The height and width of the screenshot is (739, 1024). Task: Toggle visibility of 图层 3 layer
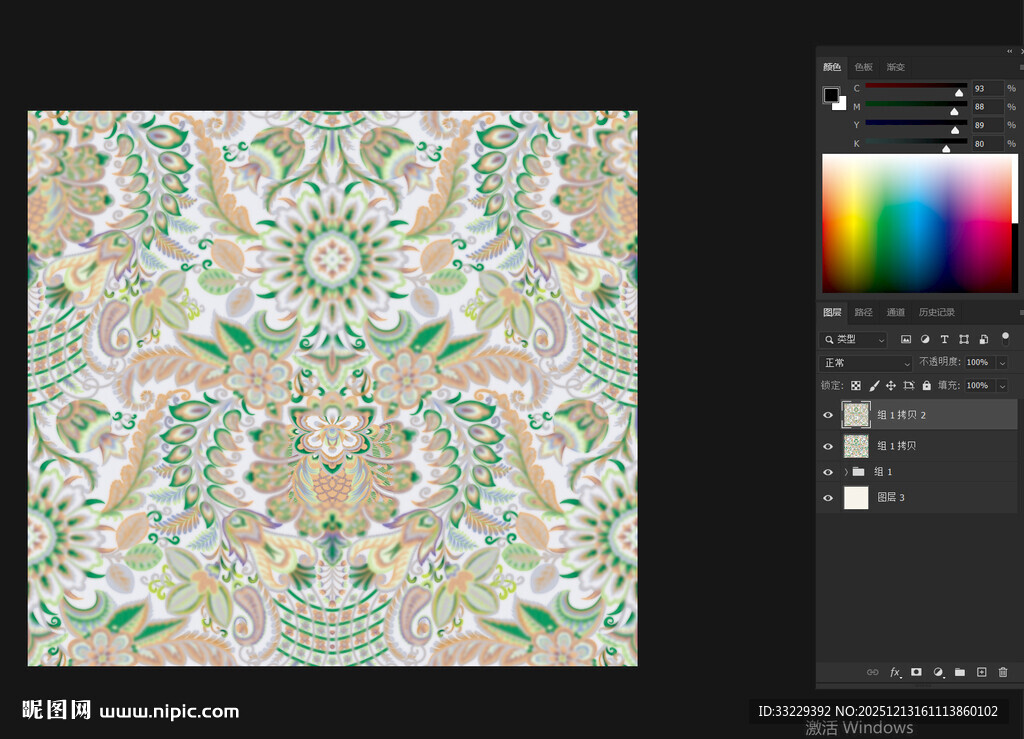point(827,498)
